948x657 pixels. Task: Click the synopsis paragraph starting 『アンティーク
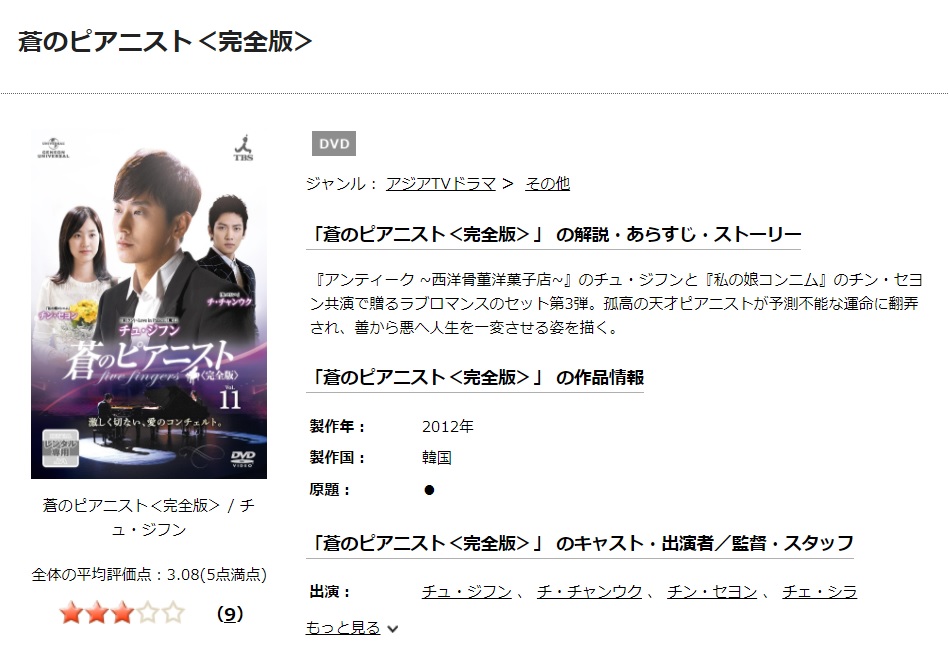coord(616,303)
